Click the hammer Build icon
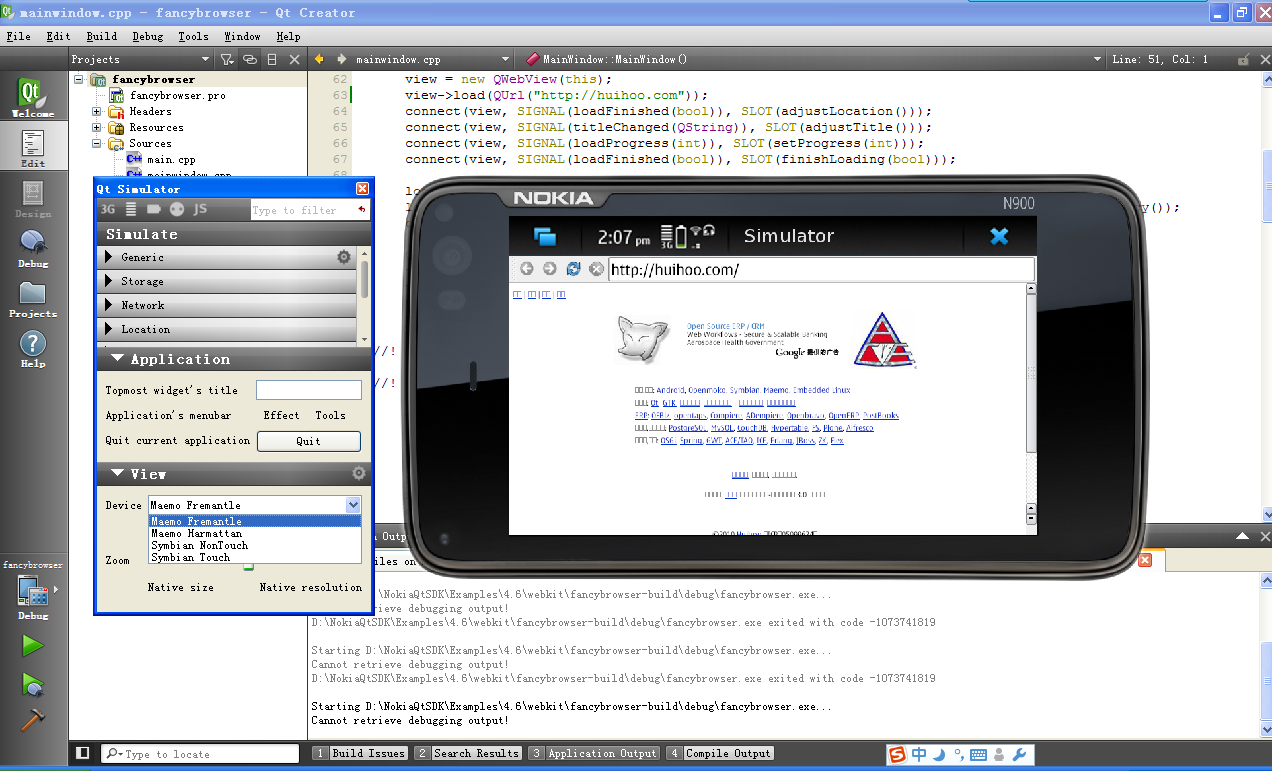 (x=33, y=720)
